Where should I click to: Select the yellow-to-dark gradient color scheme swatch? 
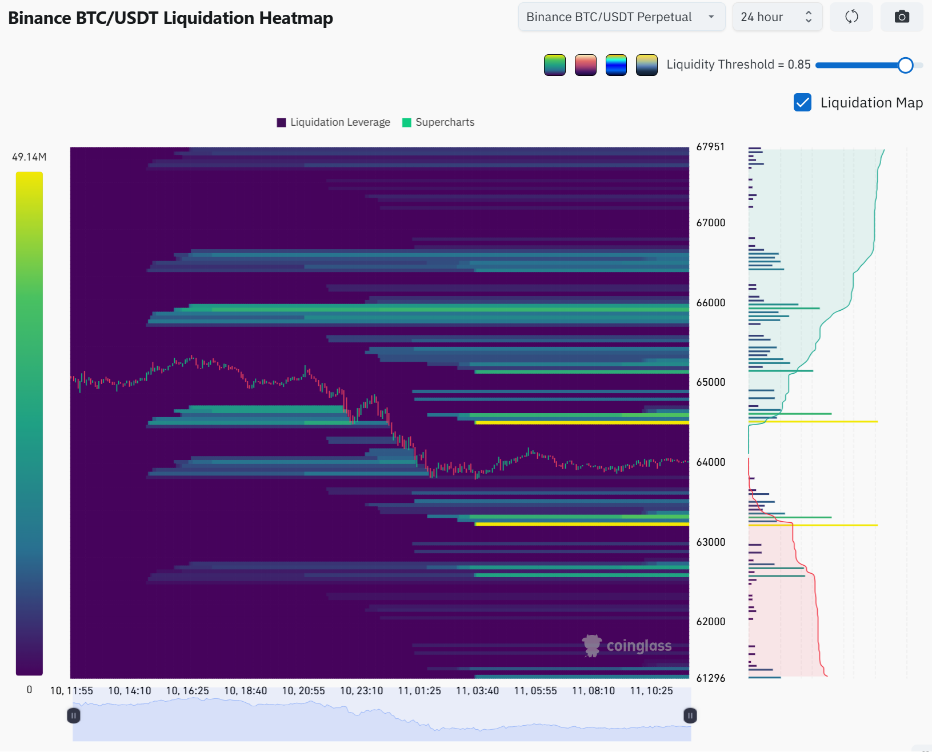tap(647, 65)
